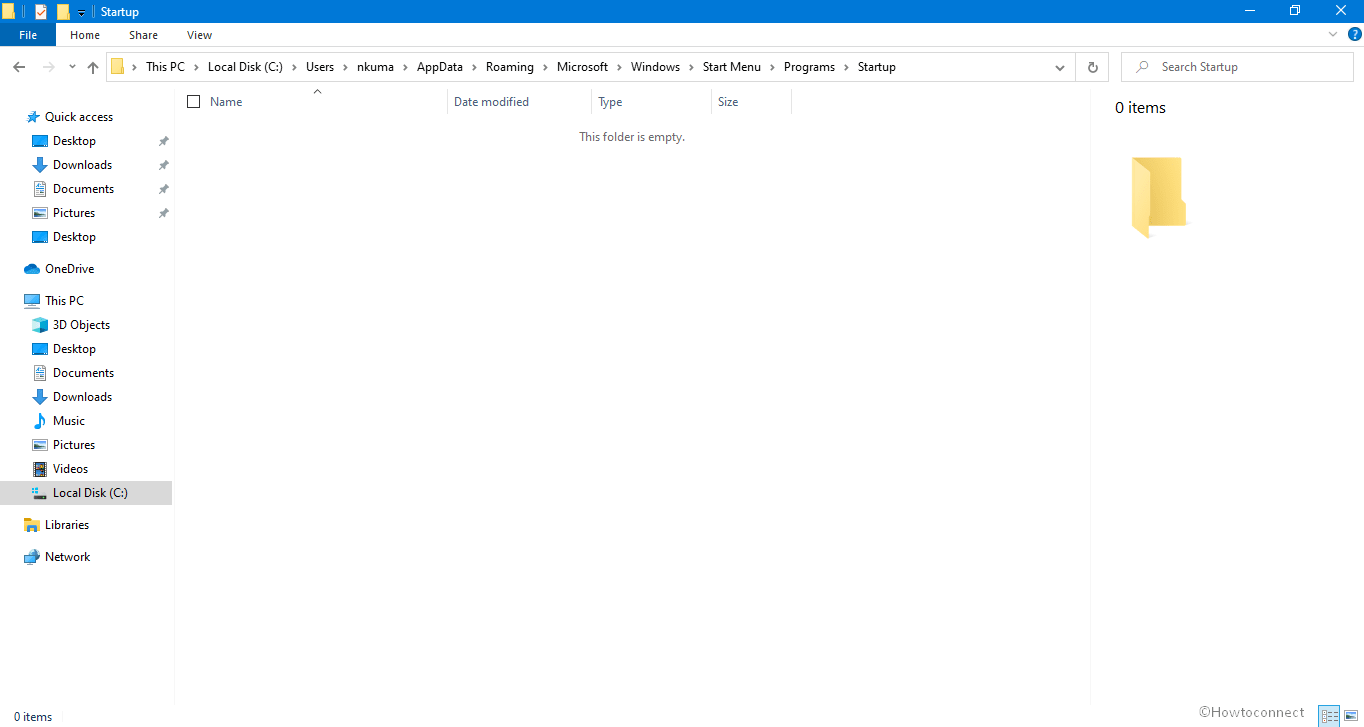Screen dimensions: 1364x727
Task: Click the Back navigation arrow
Action: [19, 67]
